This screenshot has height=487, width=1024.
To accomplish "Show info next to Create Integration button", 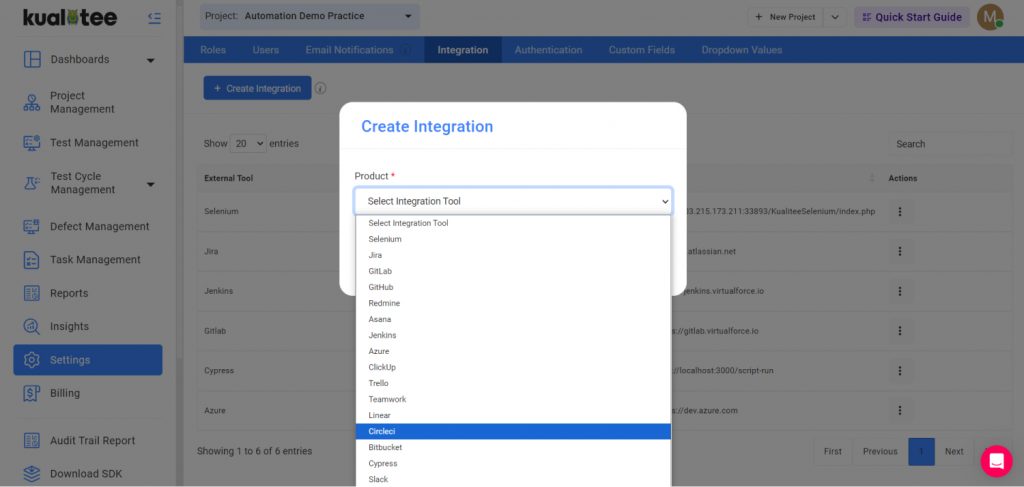I will pyautogui.click(x=321, y=88).
